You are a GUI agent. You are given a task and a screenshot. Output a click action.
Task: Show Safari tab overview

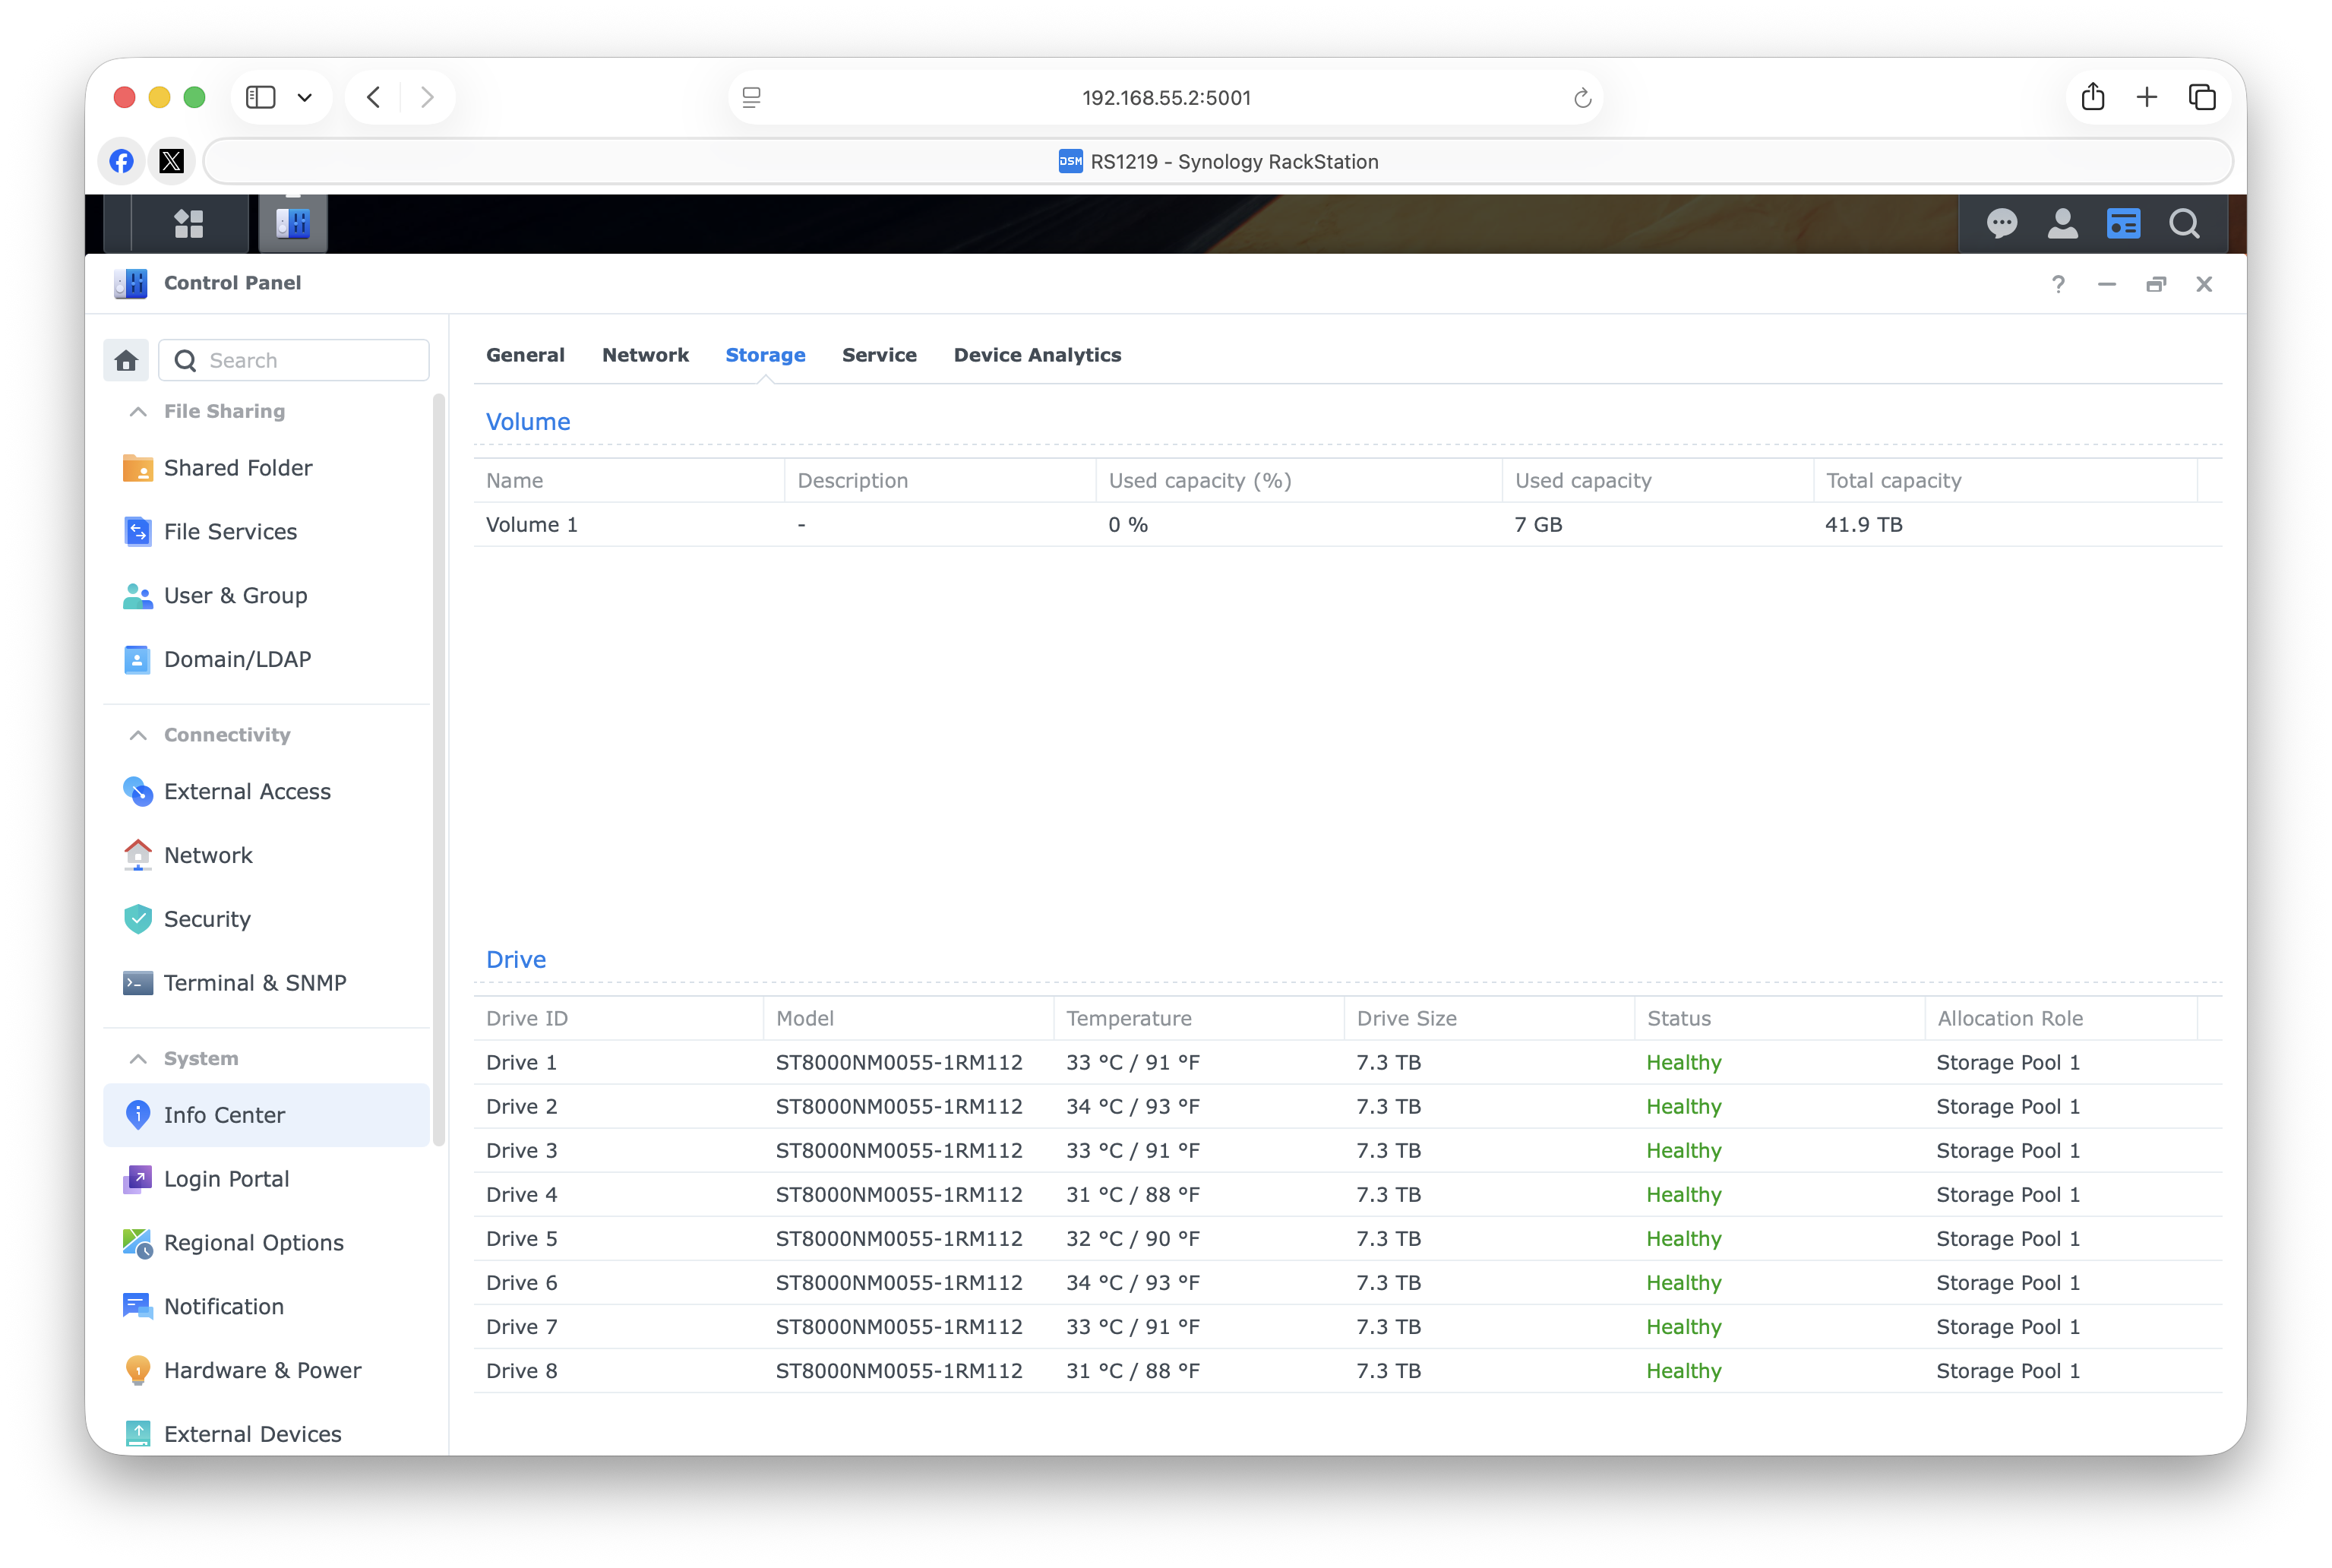pyautogui.click(x=2202, y=97)
